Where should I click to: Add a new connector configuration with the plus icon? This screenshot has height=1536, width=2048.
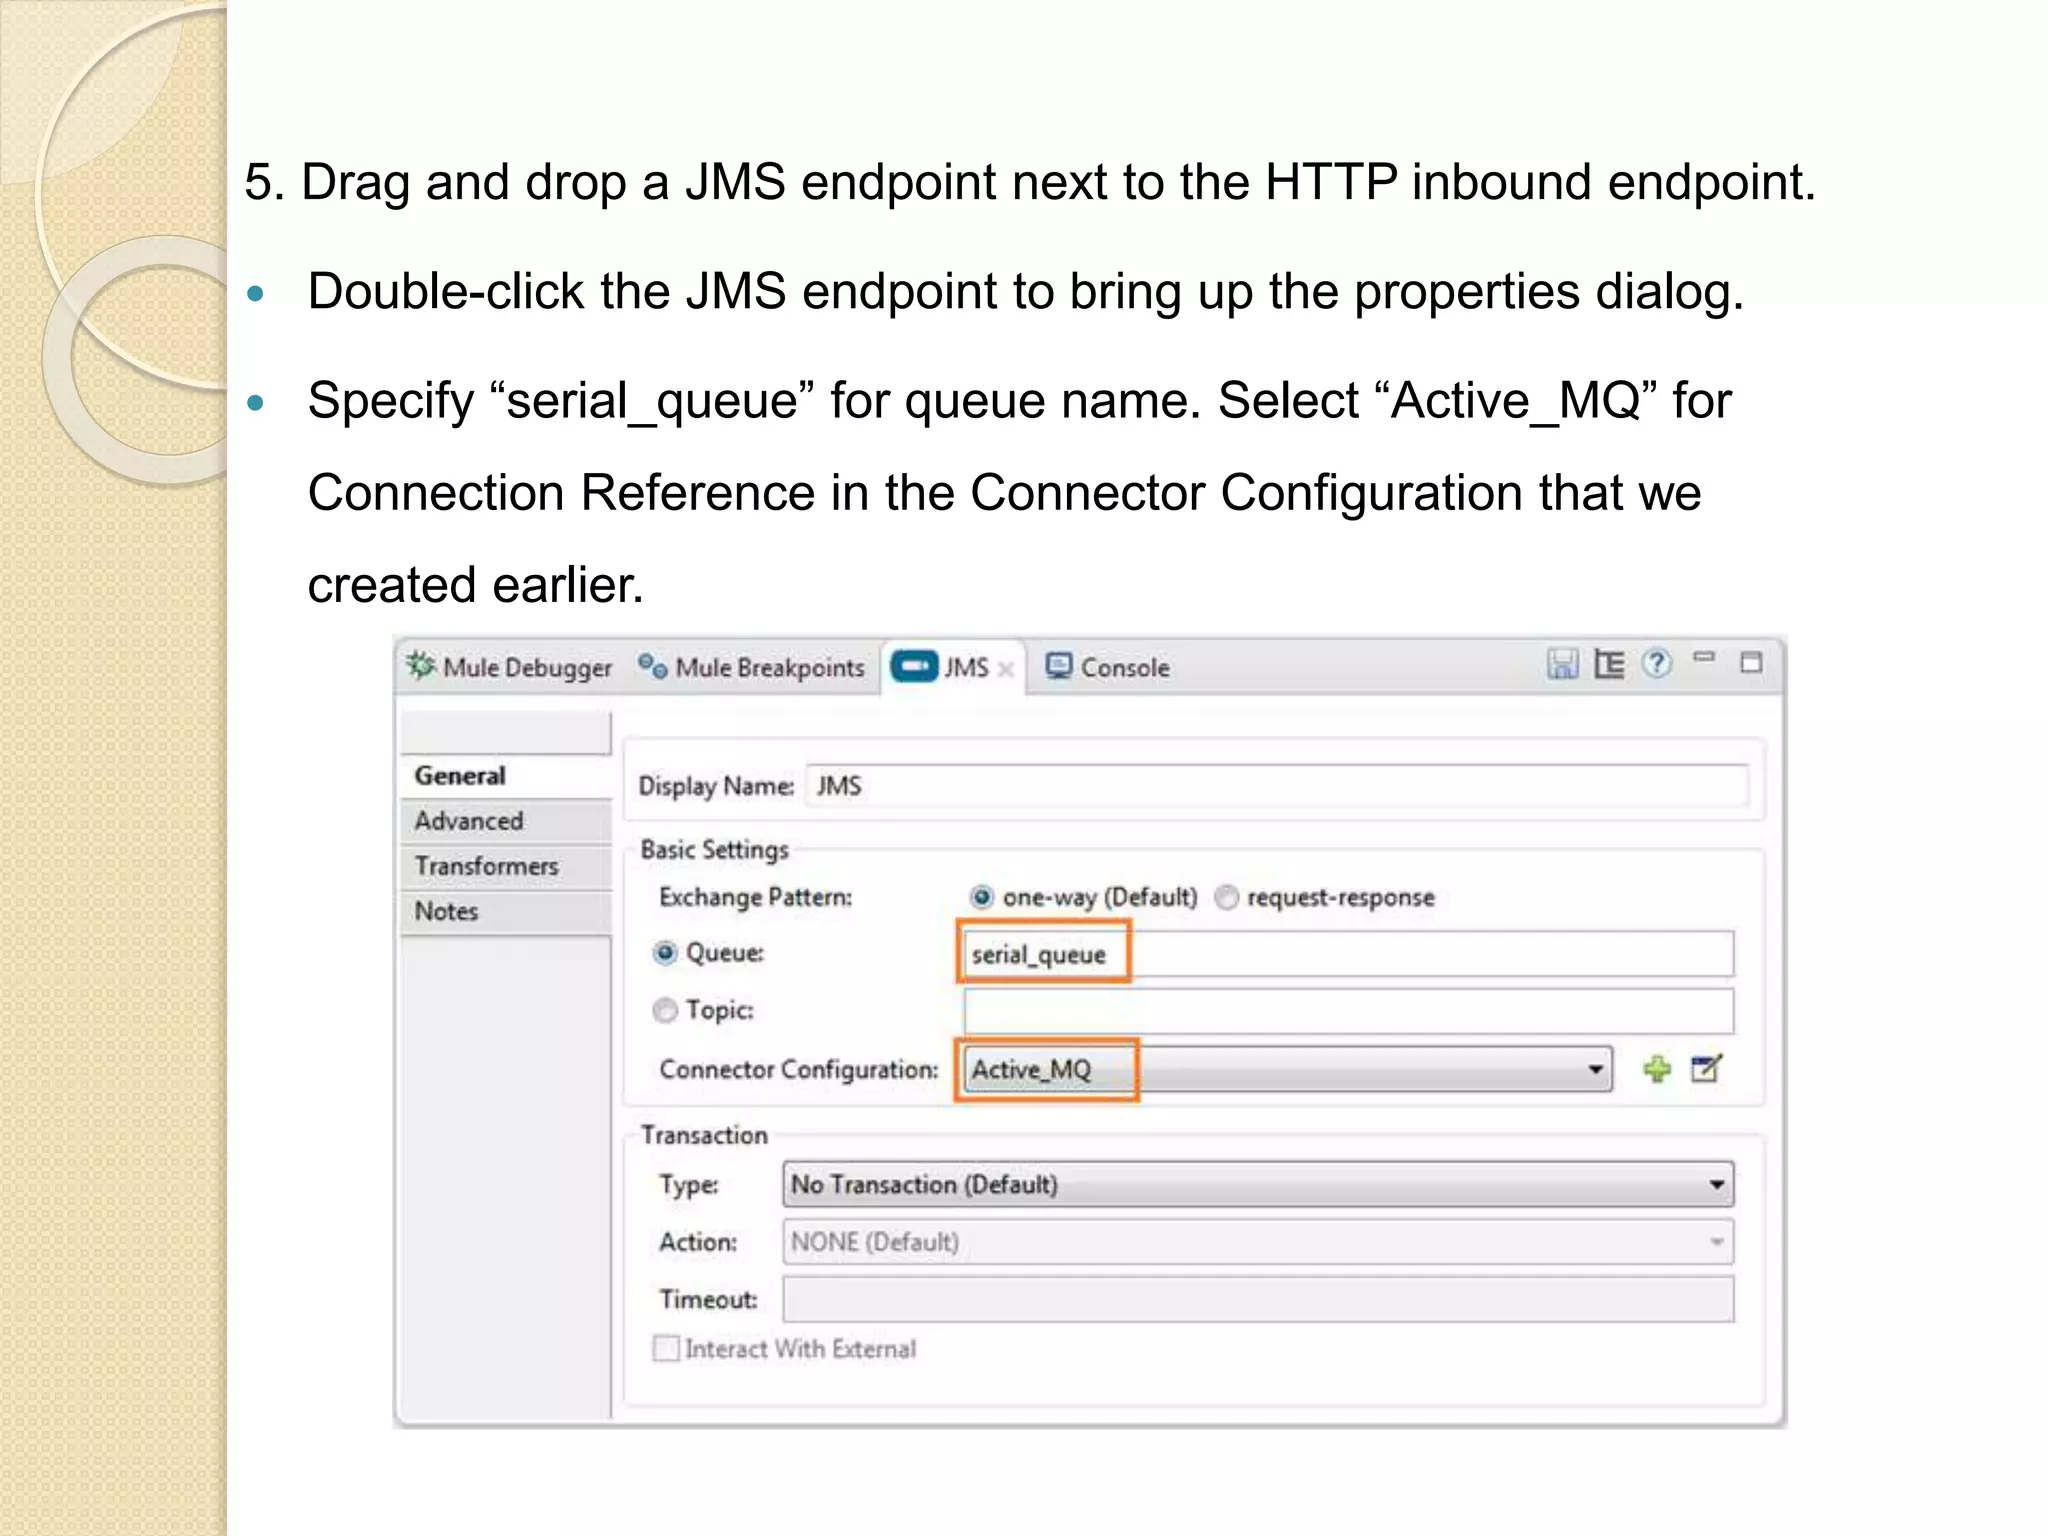click(x=1657, y=1069)
